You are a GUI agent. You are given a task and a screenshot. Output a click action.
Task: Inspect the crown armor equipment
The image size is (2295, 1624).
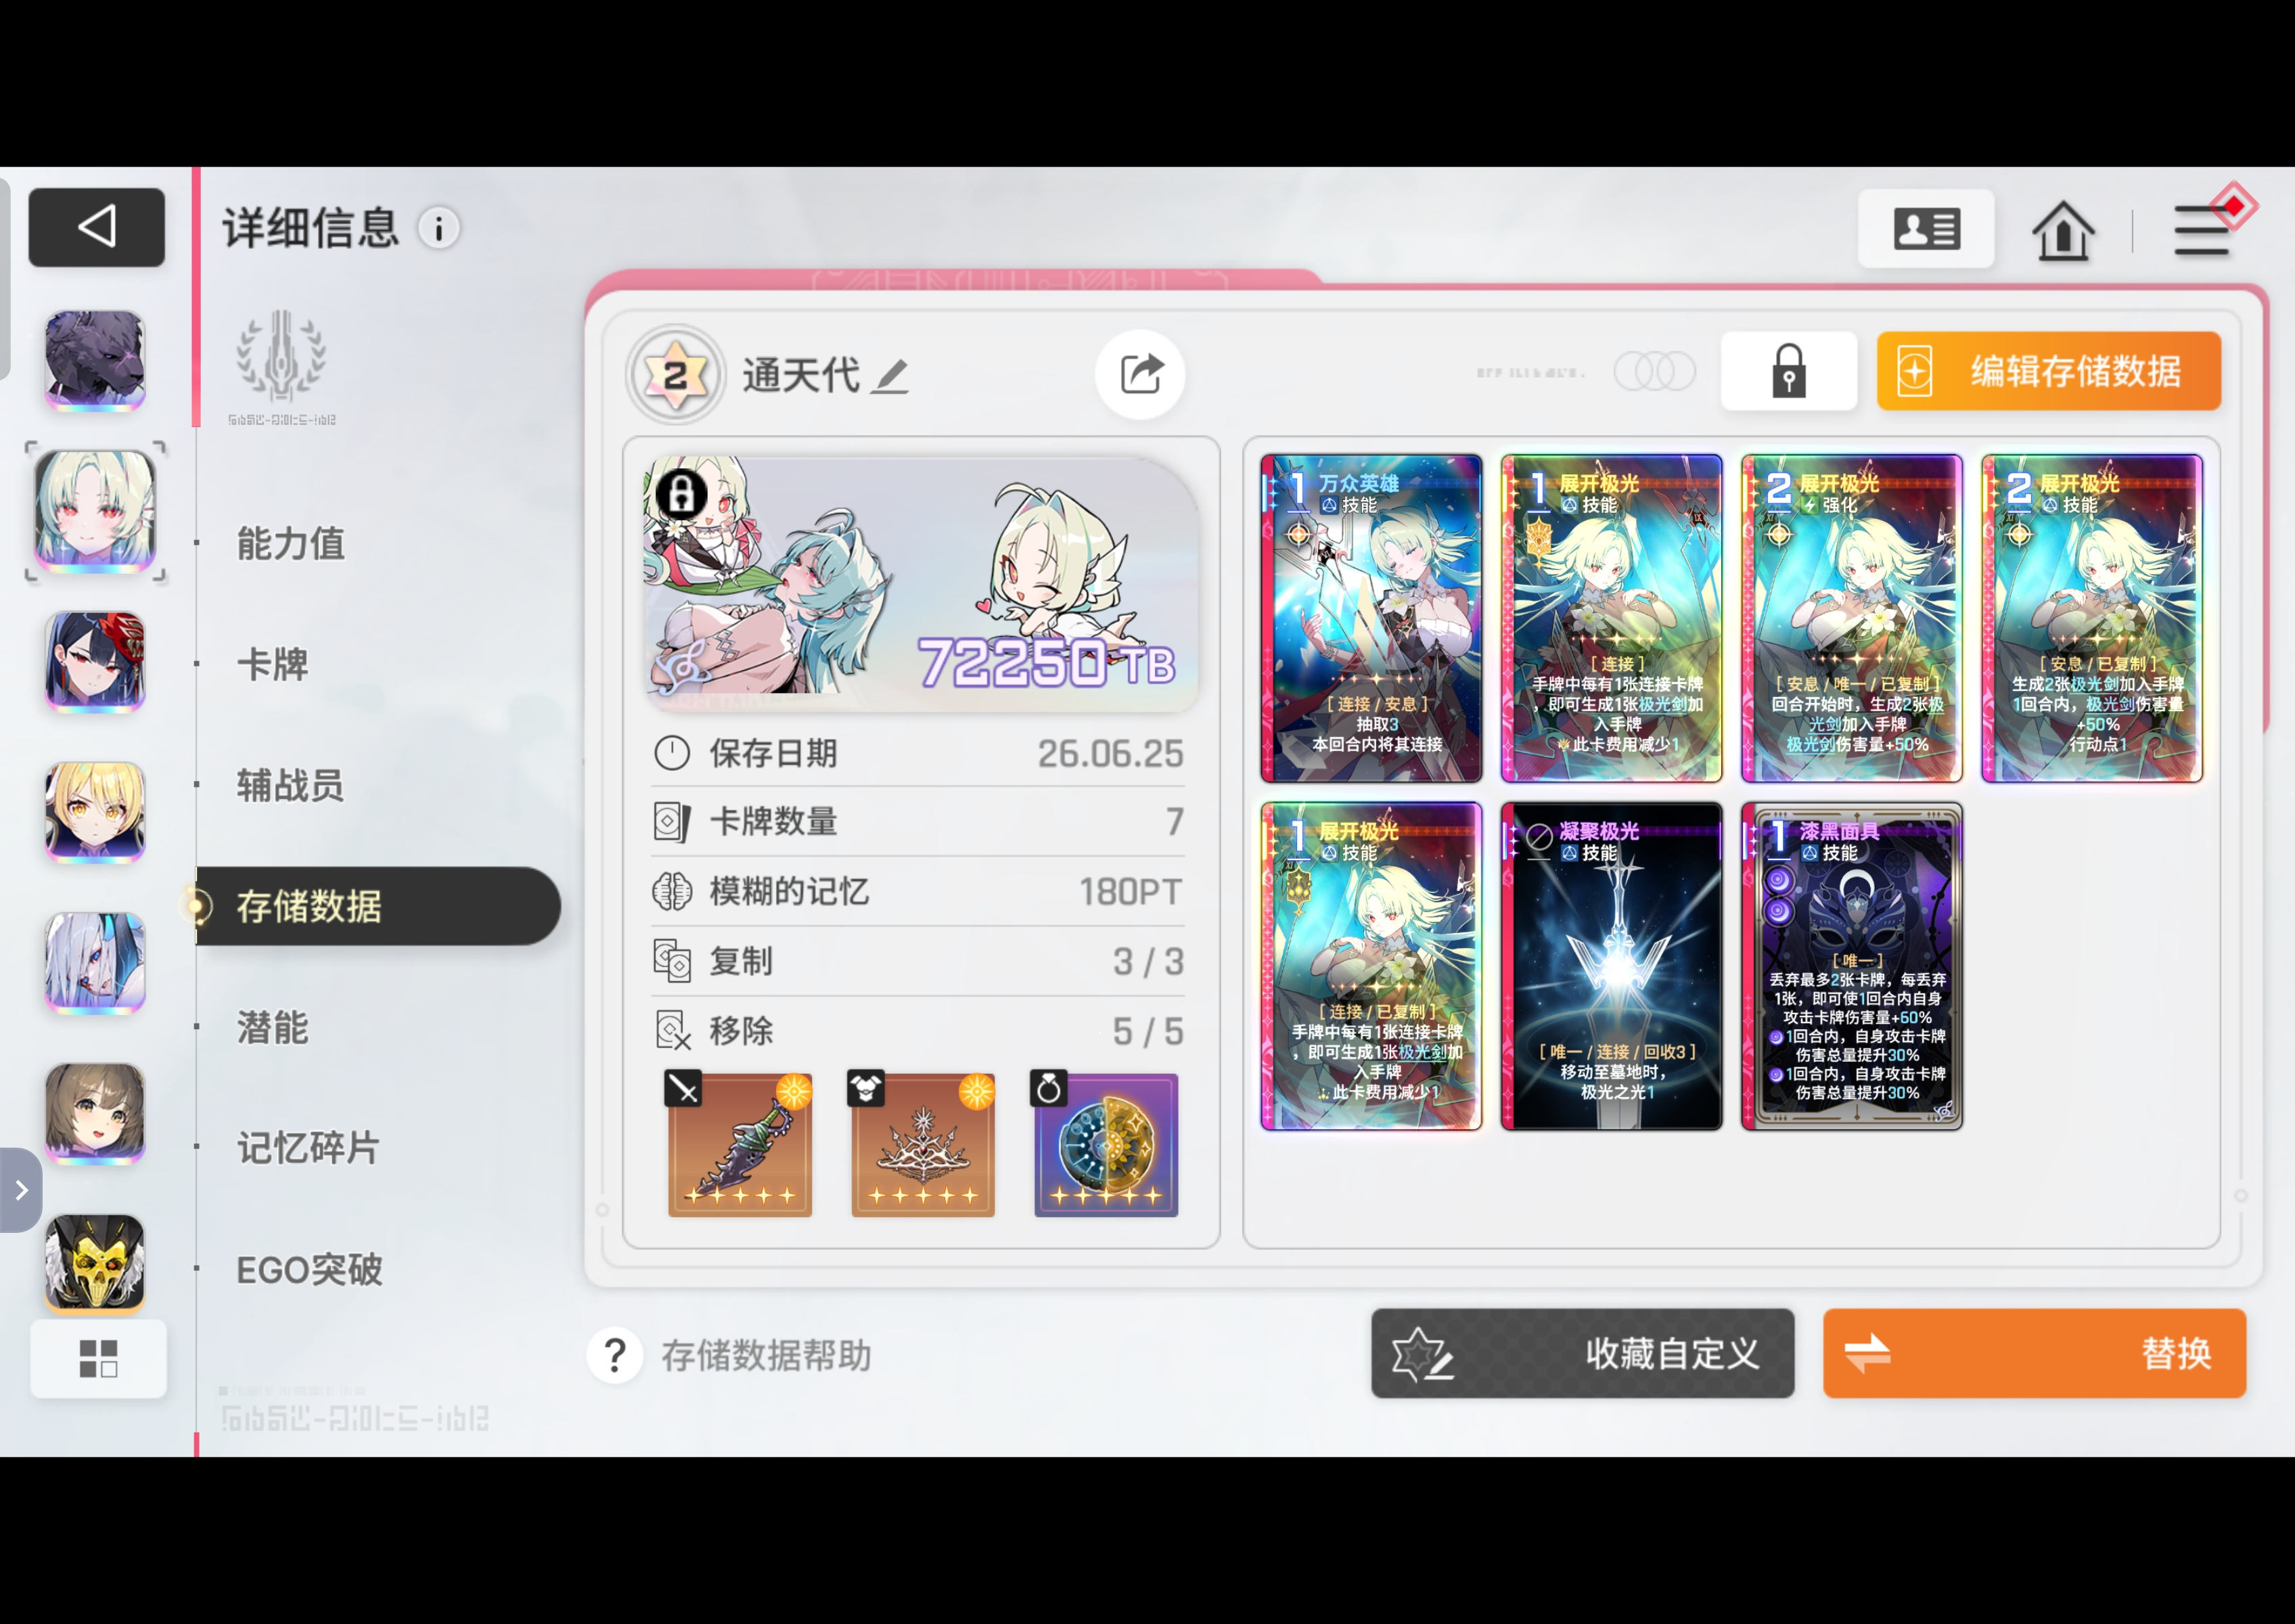923,1145
